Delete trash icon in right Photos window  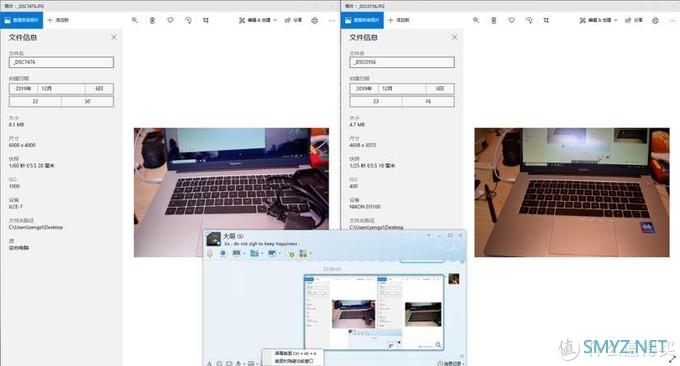click(494, 20)
